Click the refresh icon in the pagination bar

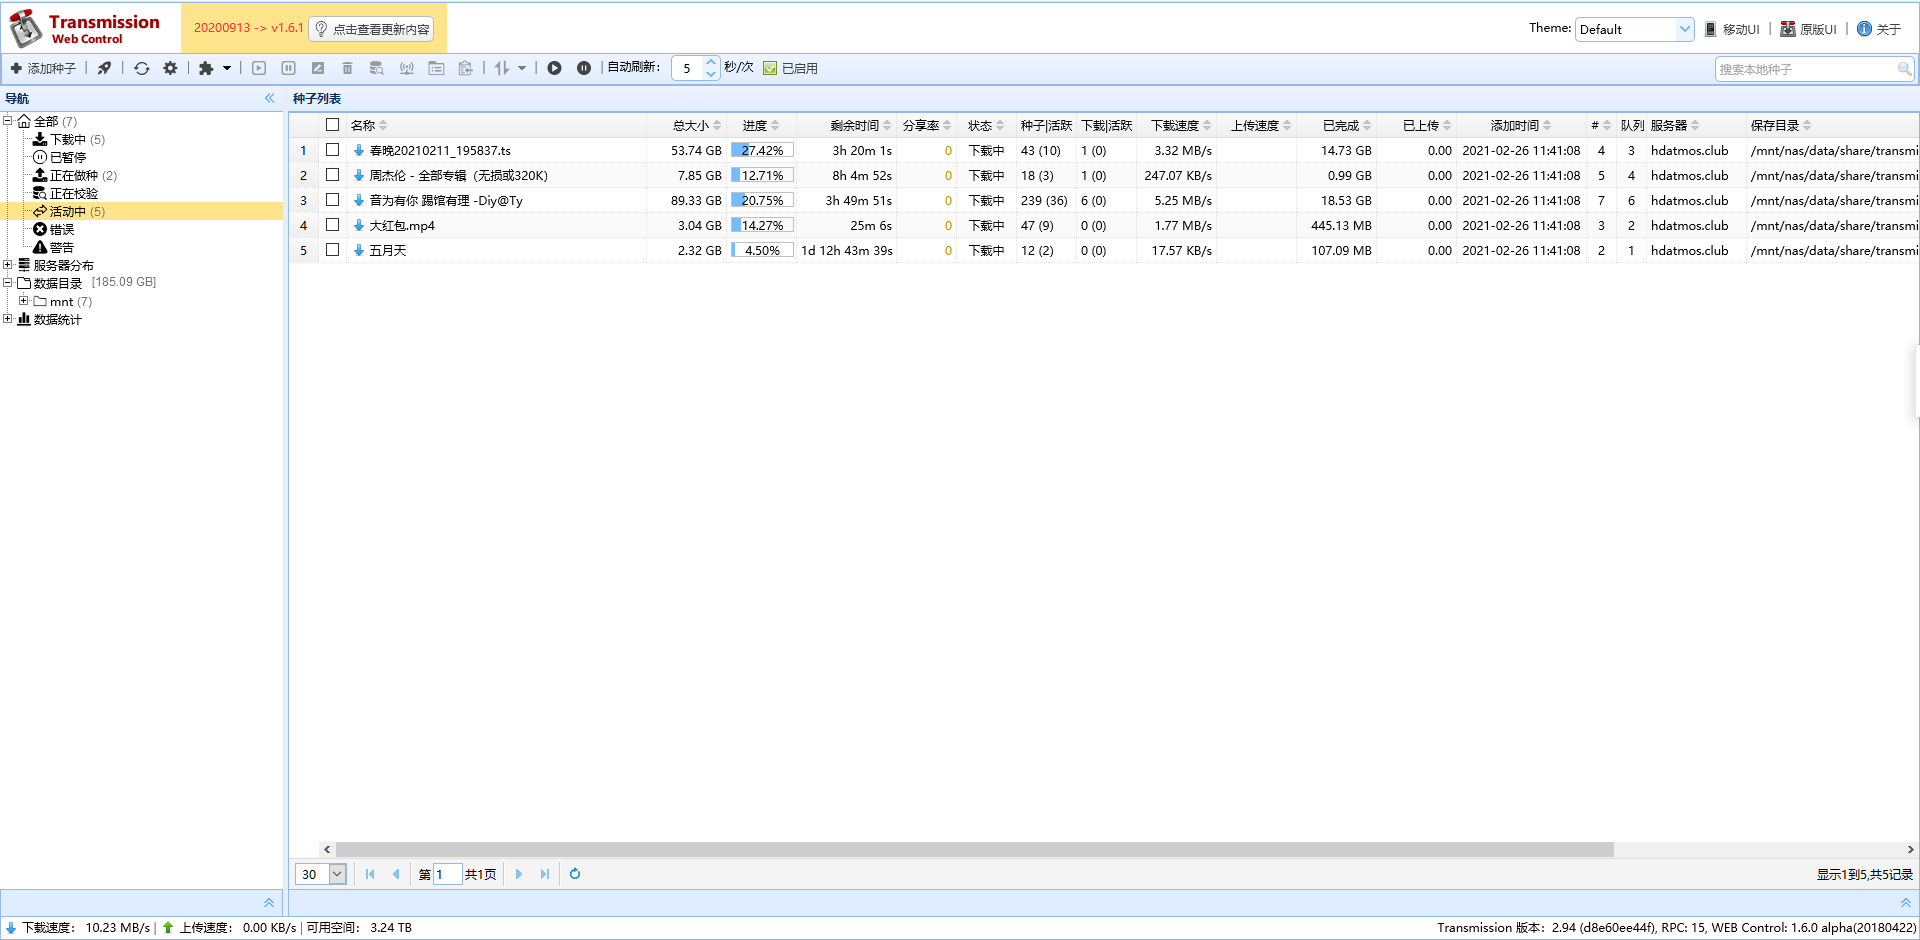[x=575, y=874]
